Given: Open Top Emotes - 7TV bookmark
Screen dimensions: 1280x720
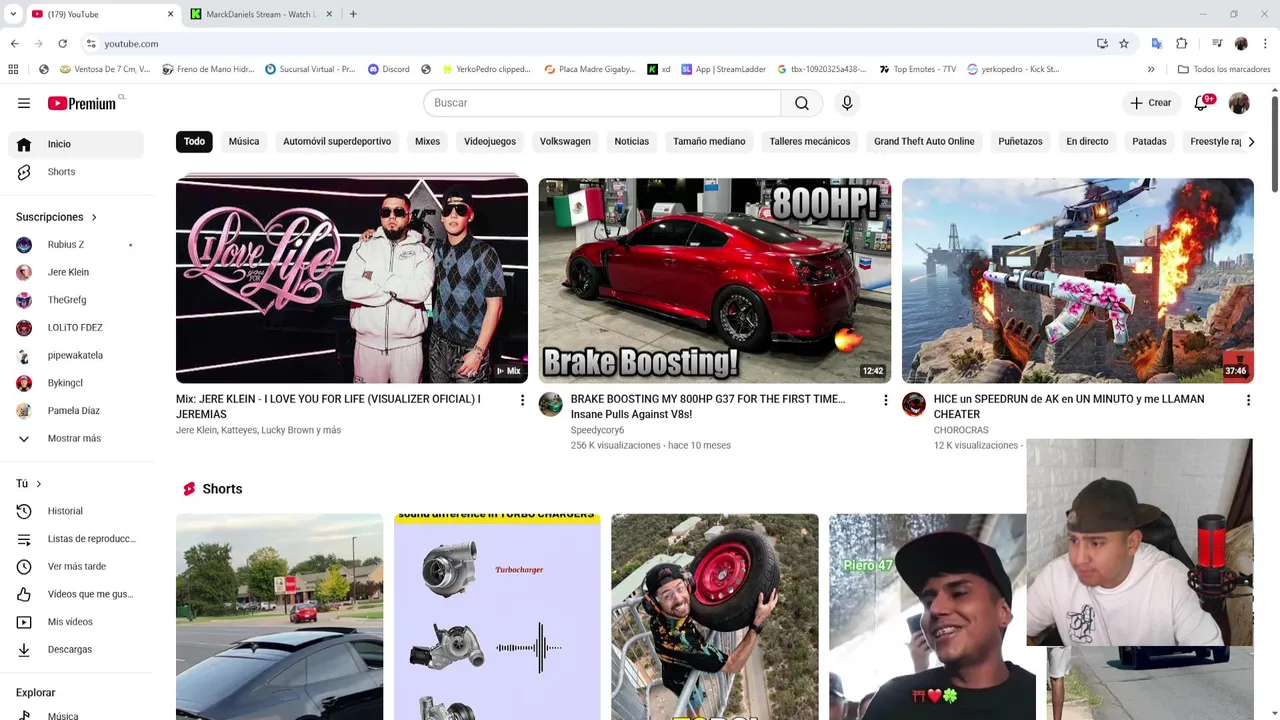Looking at the screenshot, I should click(x=918, y=69).
